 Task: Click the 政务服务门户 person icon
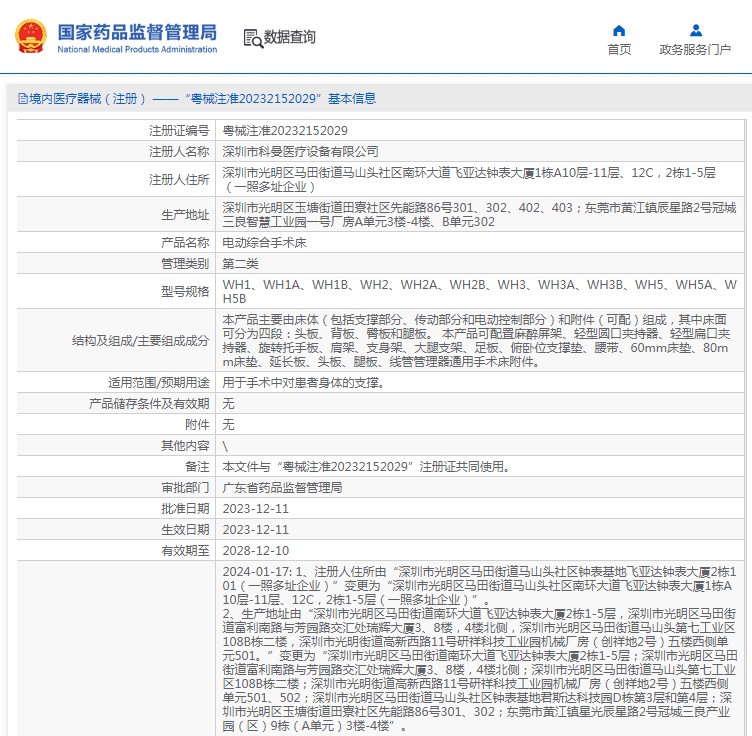tap(695, 31)
